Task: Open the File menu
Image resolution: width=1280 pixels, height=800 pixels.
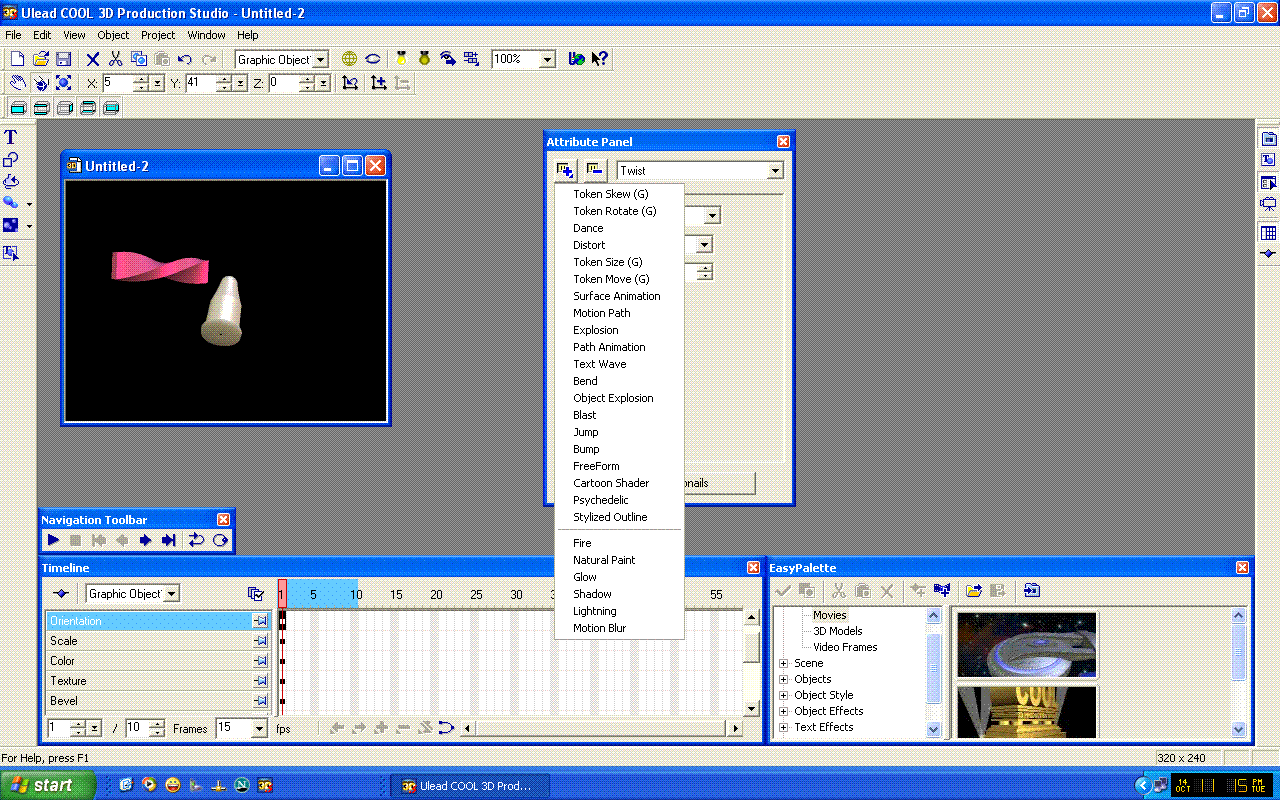Action: coord(13,35)
